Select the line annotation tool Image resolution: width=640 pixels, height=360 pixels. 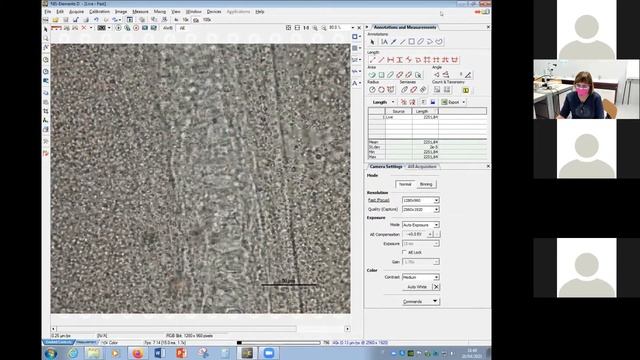click(402, 42)
